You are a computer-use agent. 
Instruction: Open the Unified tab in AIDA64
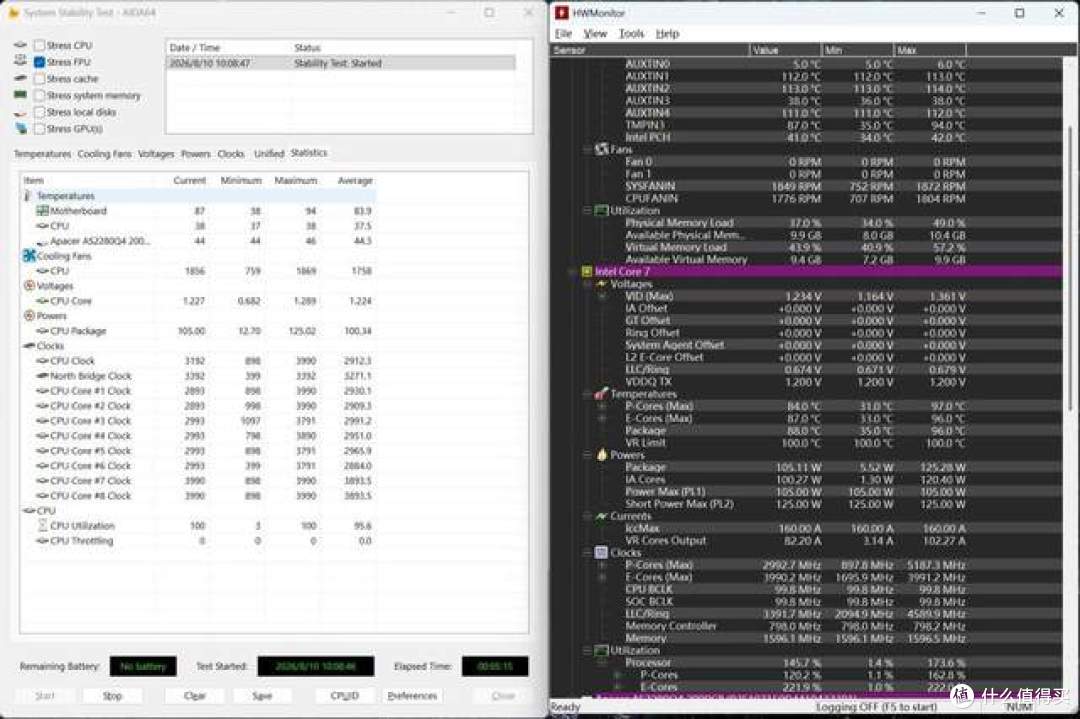[x=269, y=154]
